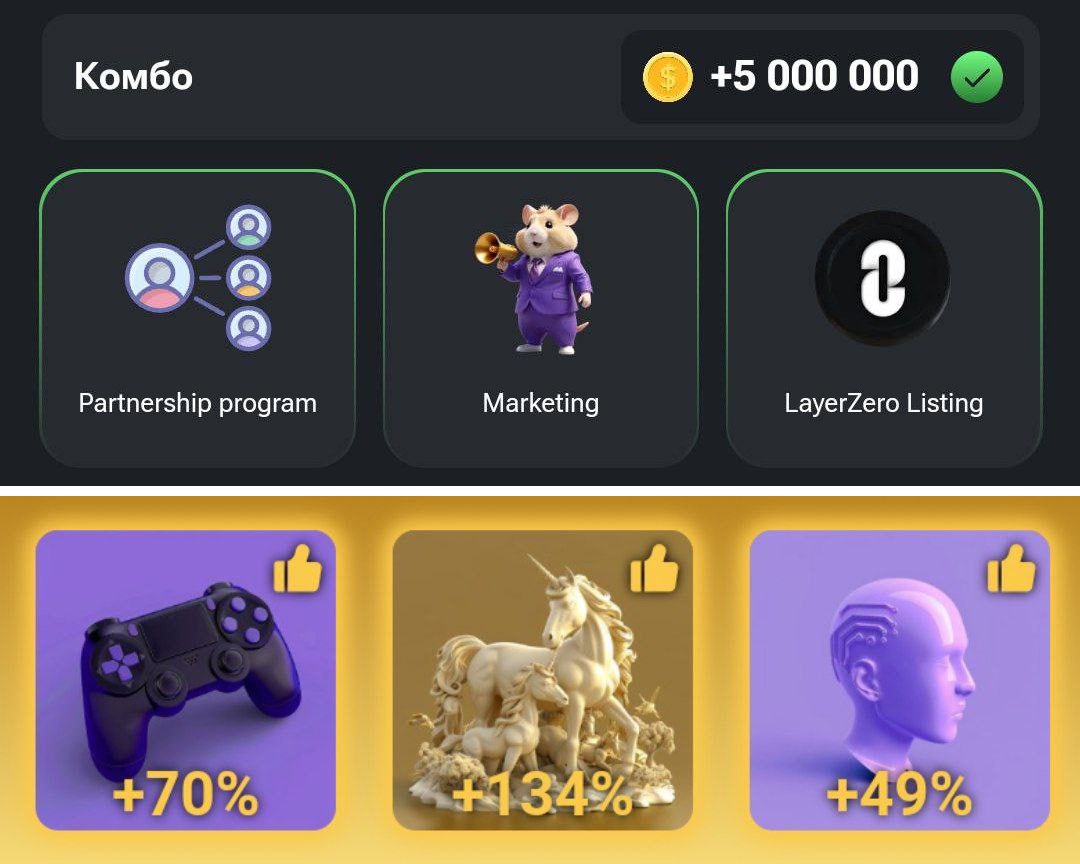Select LayerZero Listing card text
The height and width of the screenshot is (864, 1080).
(x=884, y=403)
